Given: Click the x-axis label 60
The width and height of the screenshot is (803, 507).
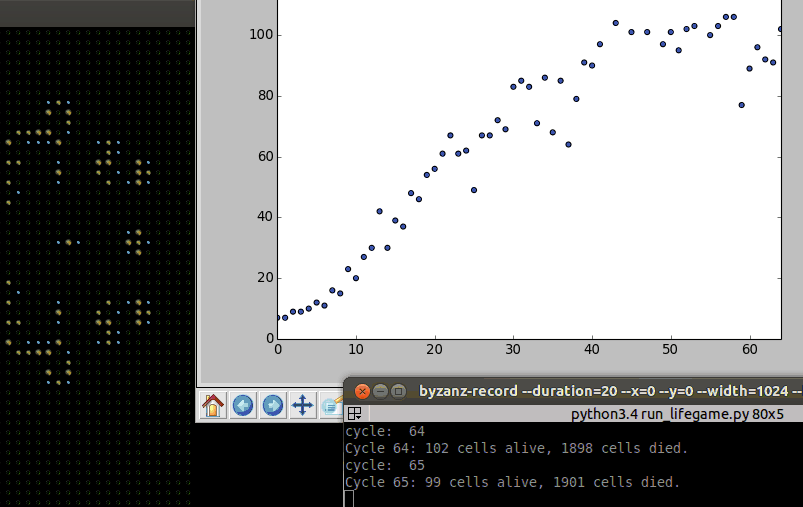Looking at the screenshot, I should tap(749, 349).
